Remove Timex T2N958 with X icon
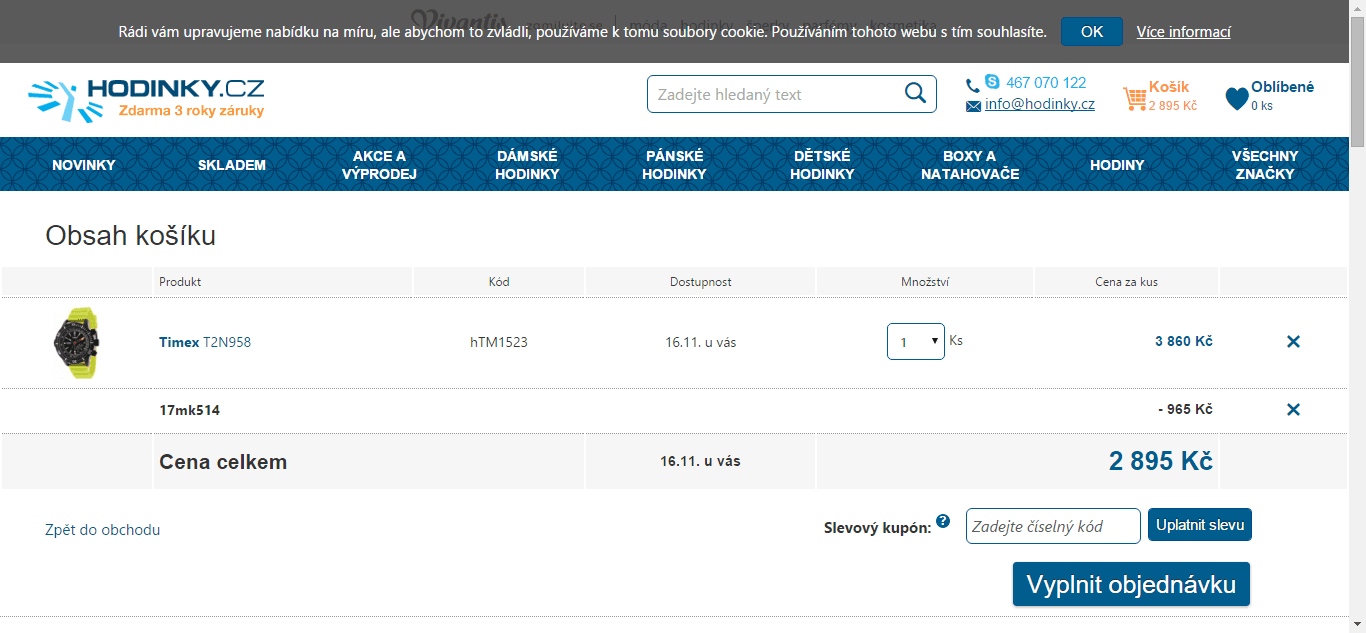Image resolution: width=1366 pixels, height=633 pixels. click(1293, 342)
